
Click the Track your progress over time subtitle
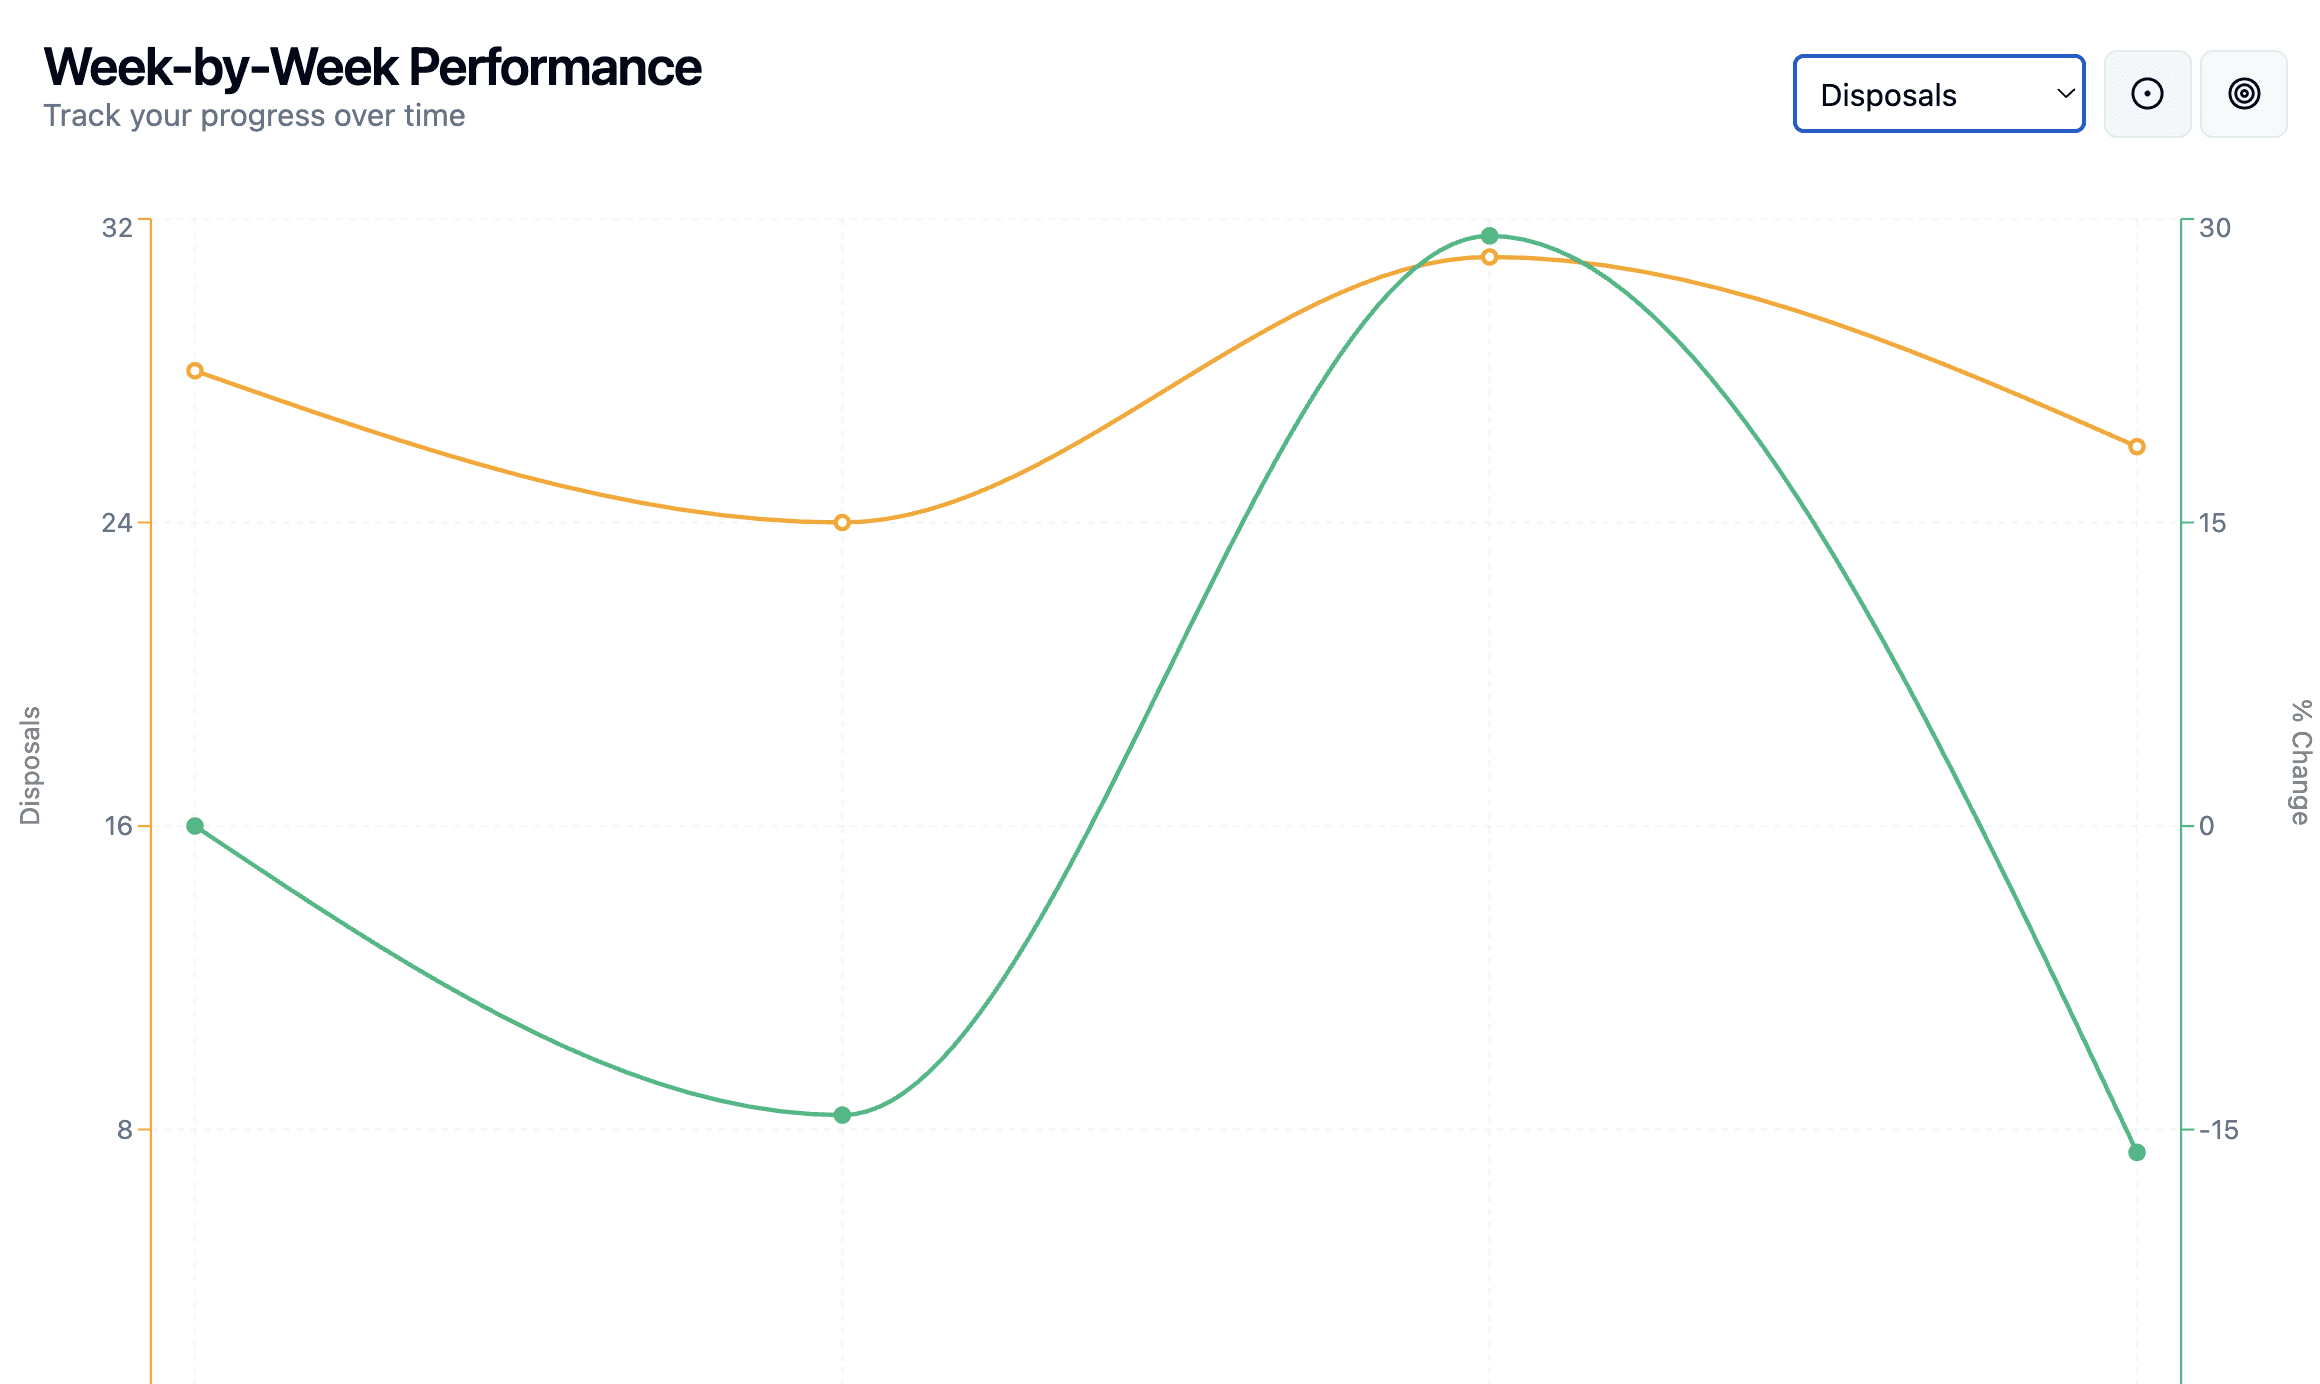(254, 116)
